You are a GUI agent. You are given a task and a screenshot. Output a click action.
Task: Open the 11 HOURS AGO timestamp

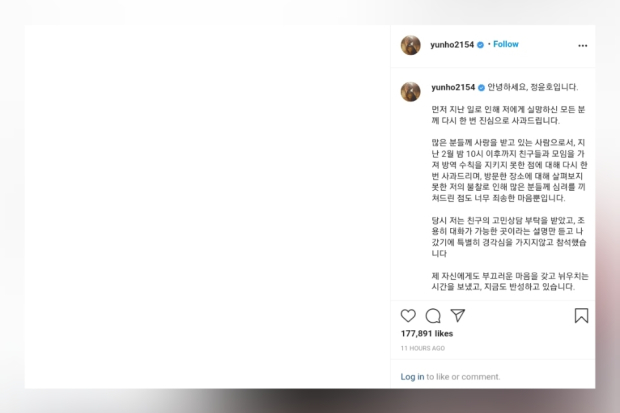[423, 348]
